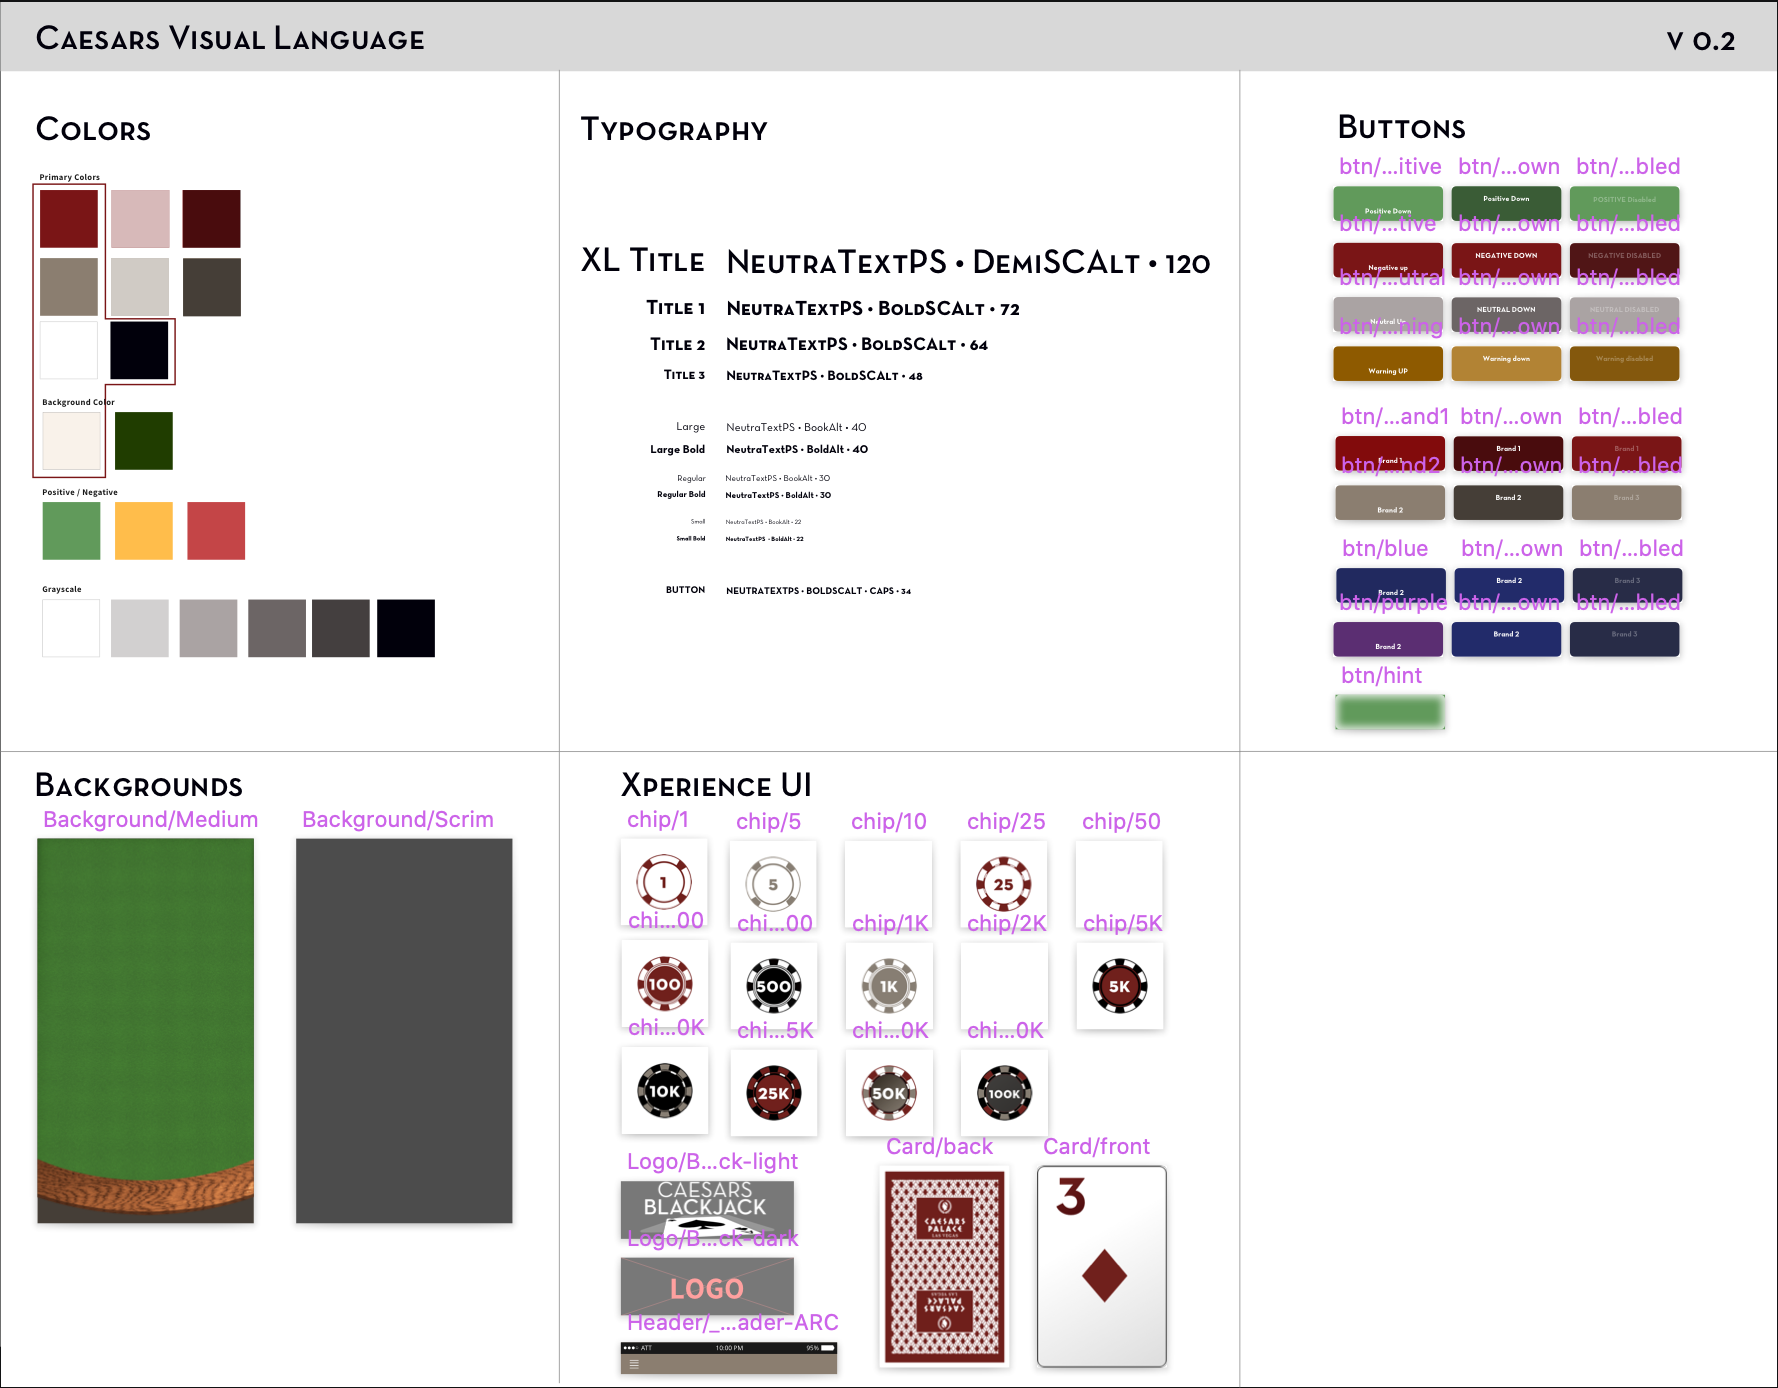The width and height of the screenshot is (1778, 1388).
Task: Pick the taupe primary color swatch
Action: coord(69,287)
